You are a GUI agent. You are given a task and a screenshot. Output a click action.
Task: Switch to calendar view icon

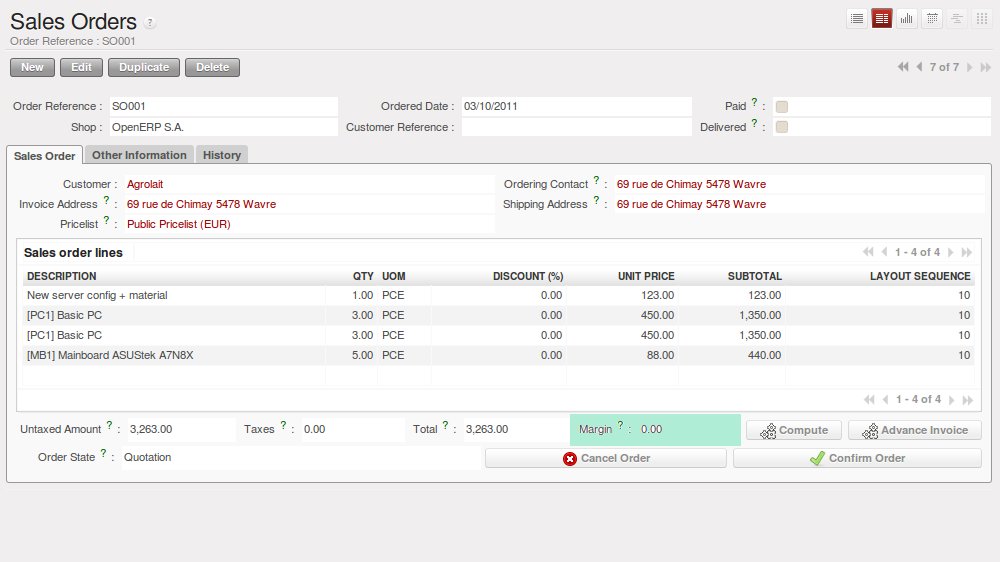coord(932,18)
